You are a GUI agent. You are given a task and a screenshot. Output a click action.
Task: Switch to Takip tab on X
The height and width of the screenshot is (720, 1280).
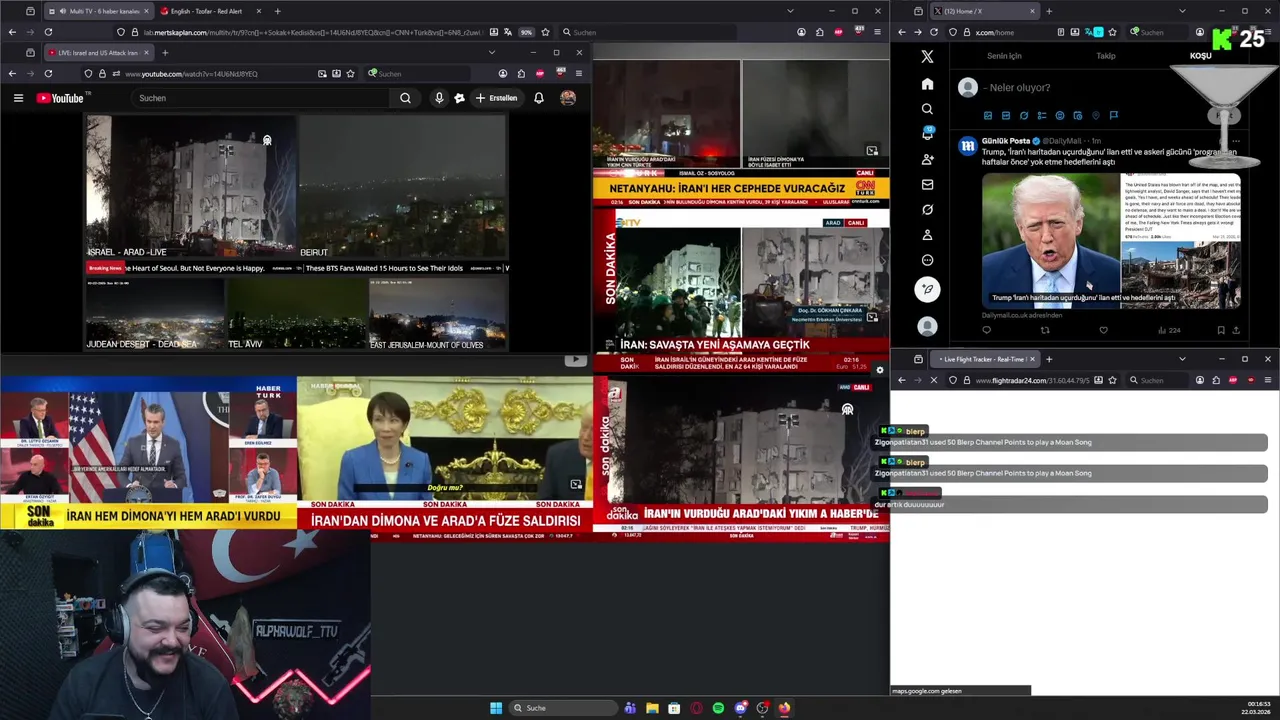[1106, 56]
